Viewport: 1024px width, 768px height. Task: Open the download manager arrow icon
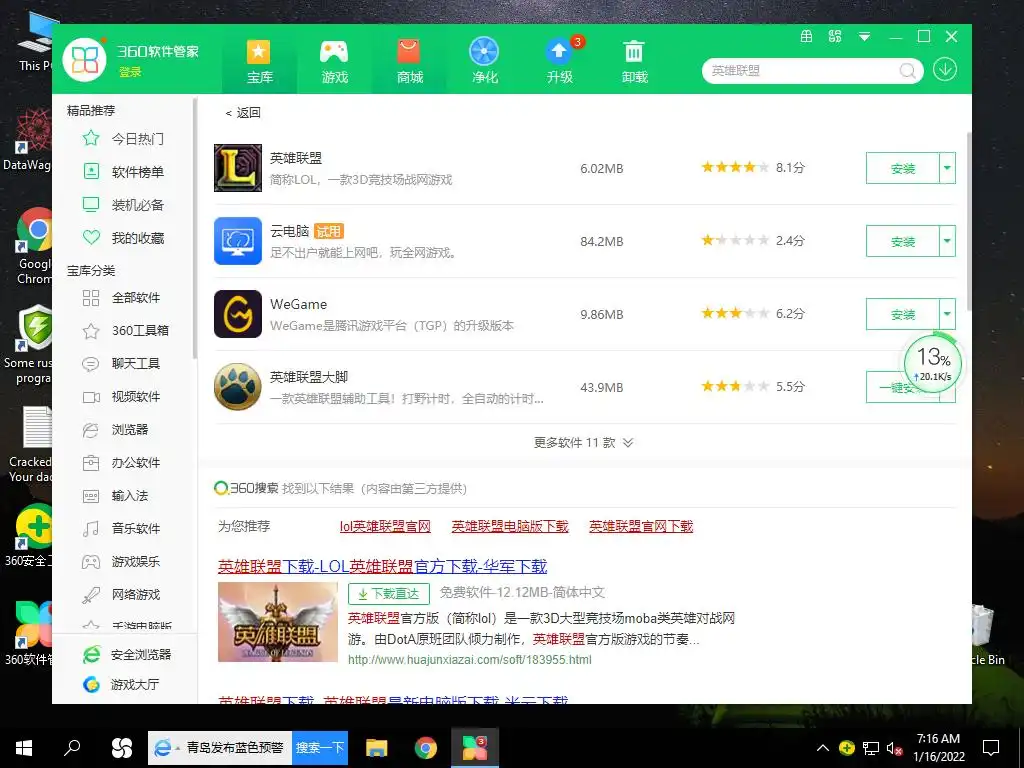point(944,69)
